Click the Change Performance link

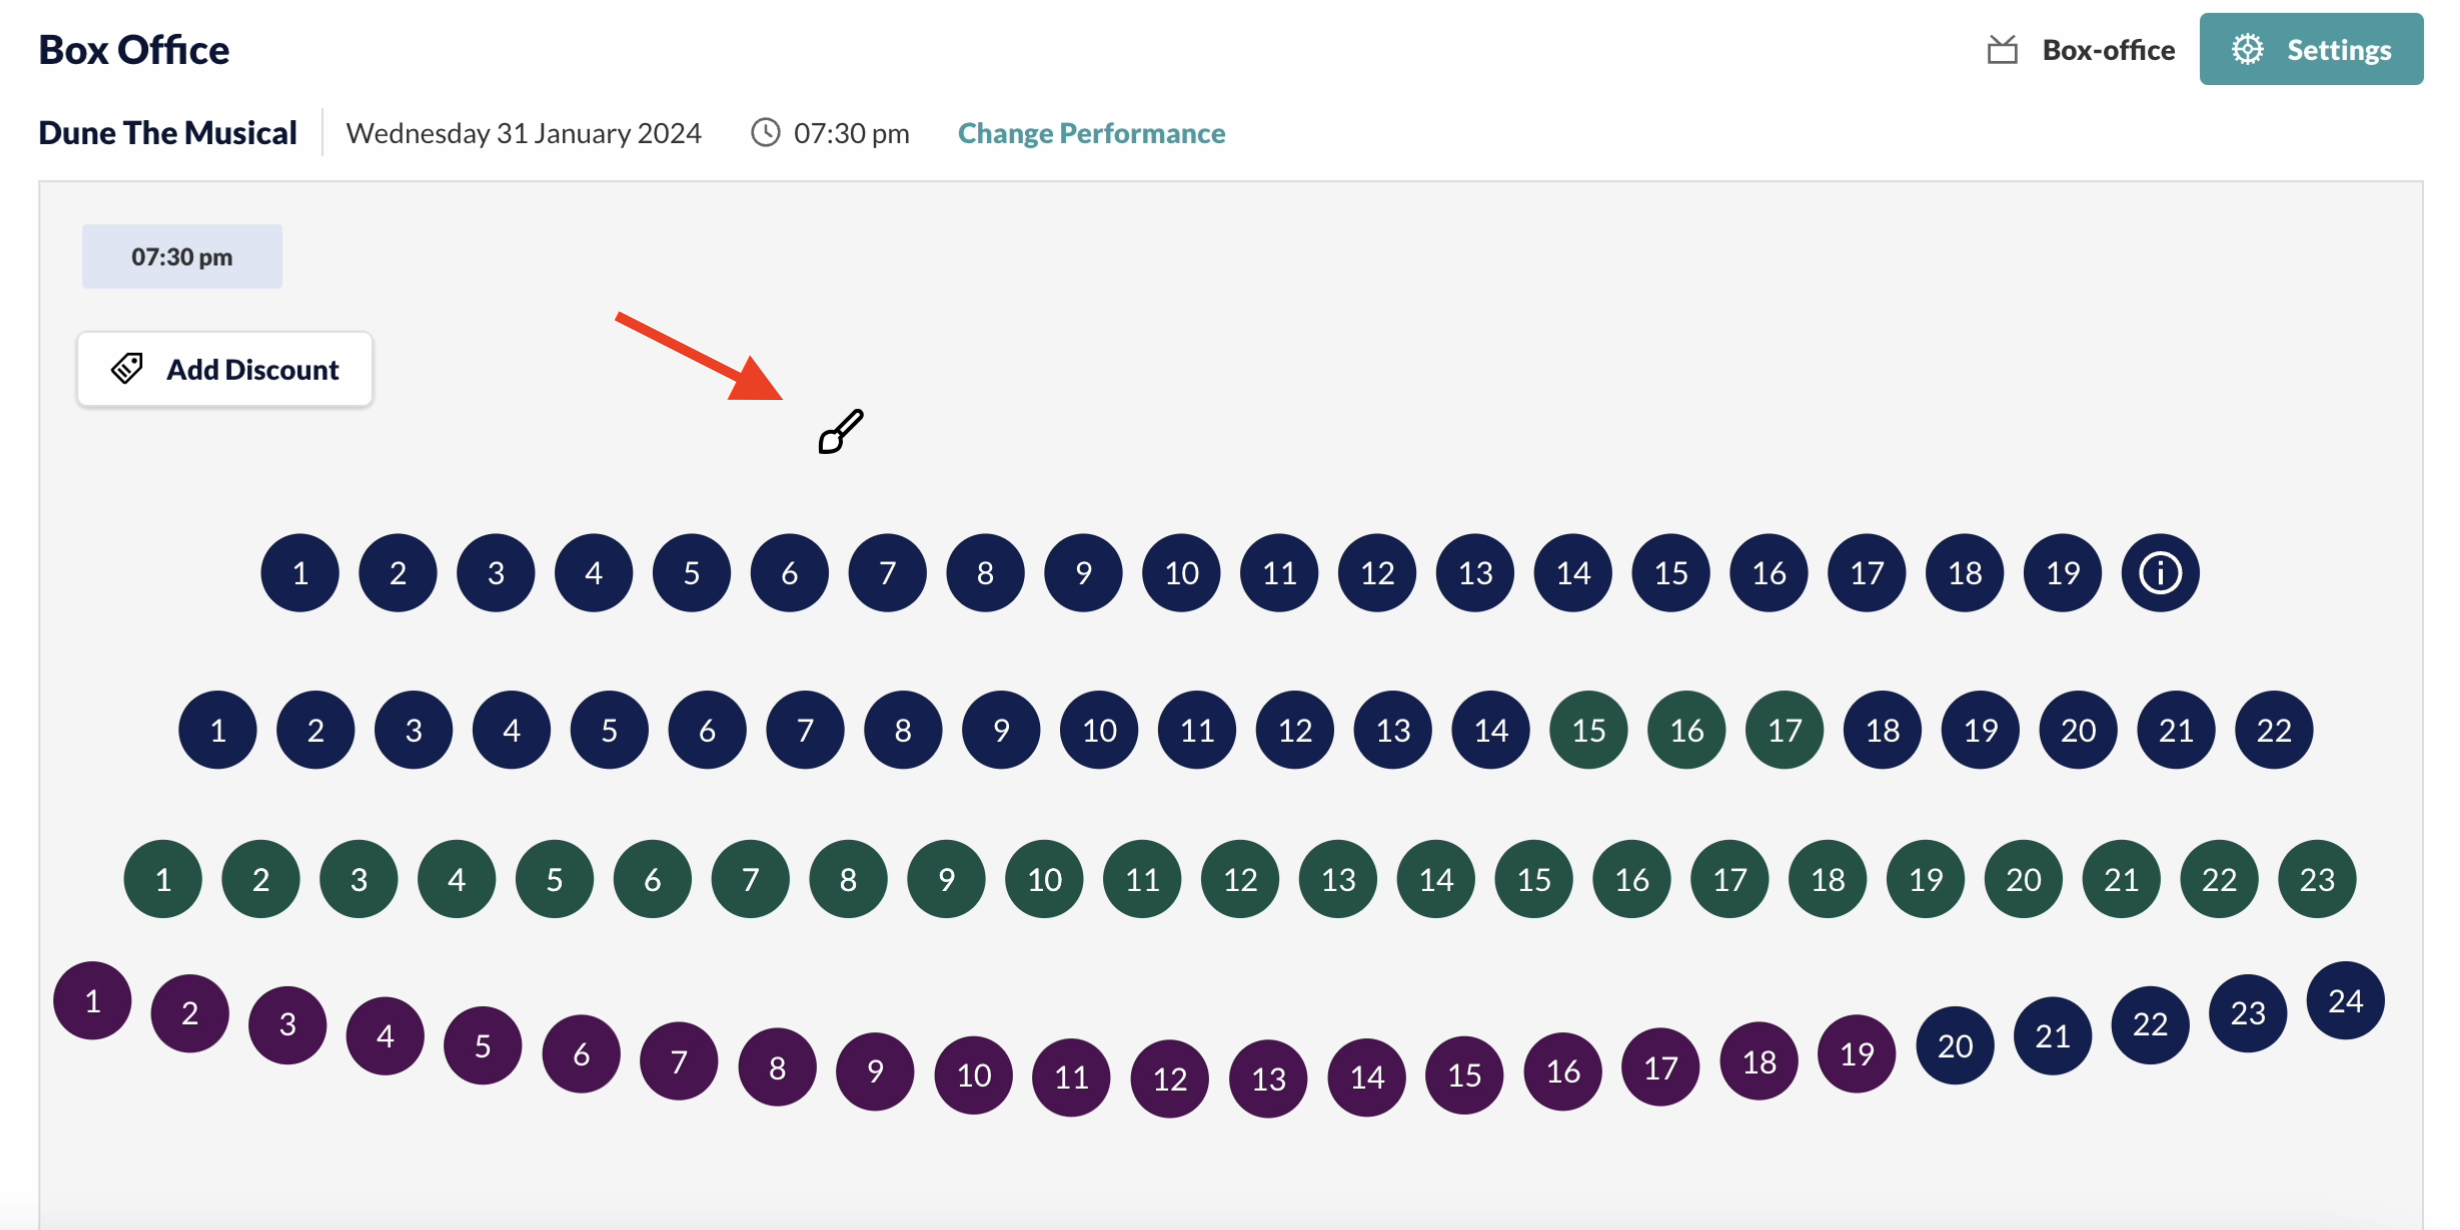pos(1091,132)
